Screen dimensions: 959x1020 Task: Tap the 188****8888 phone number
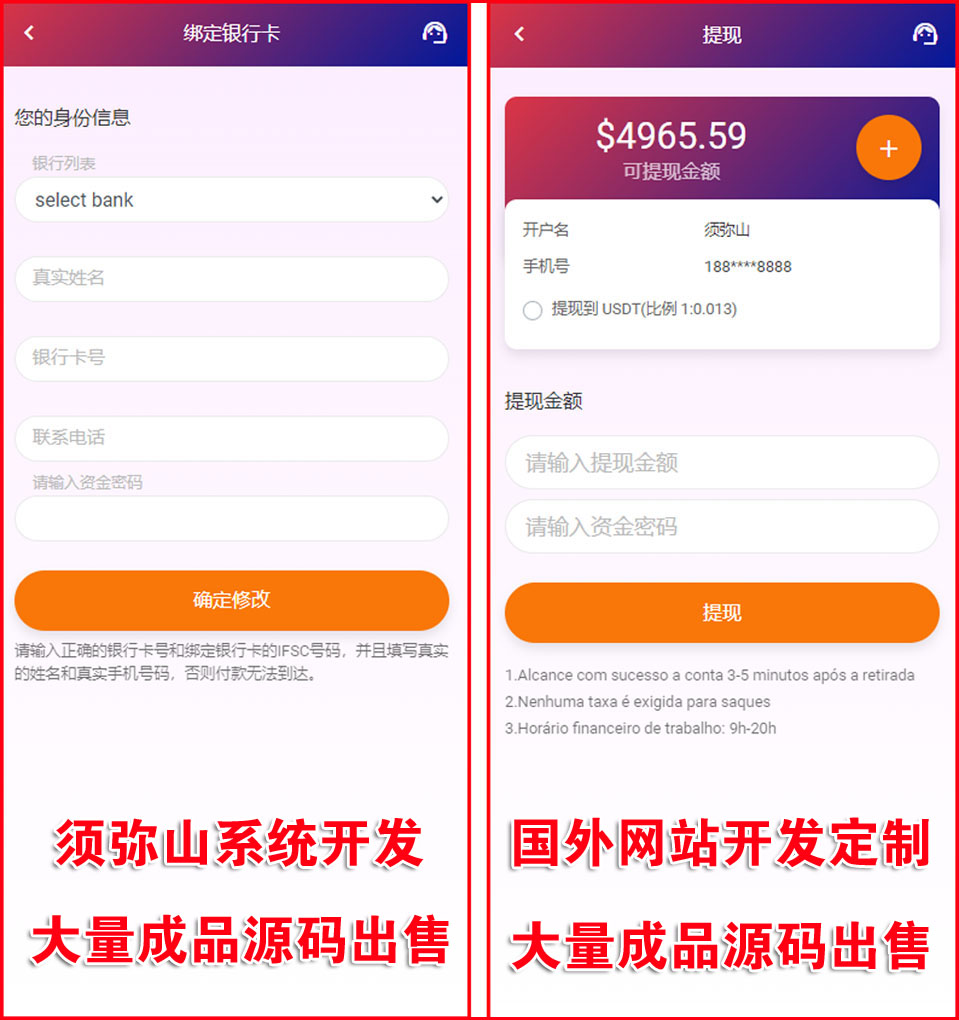point(748,267)
